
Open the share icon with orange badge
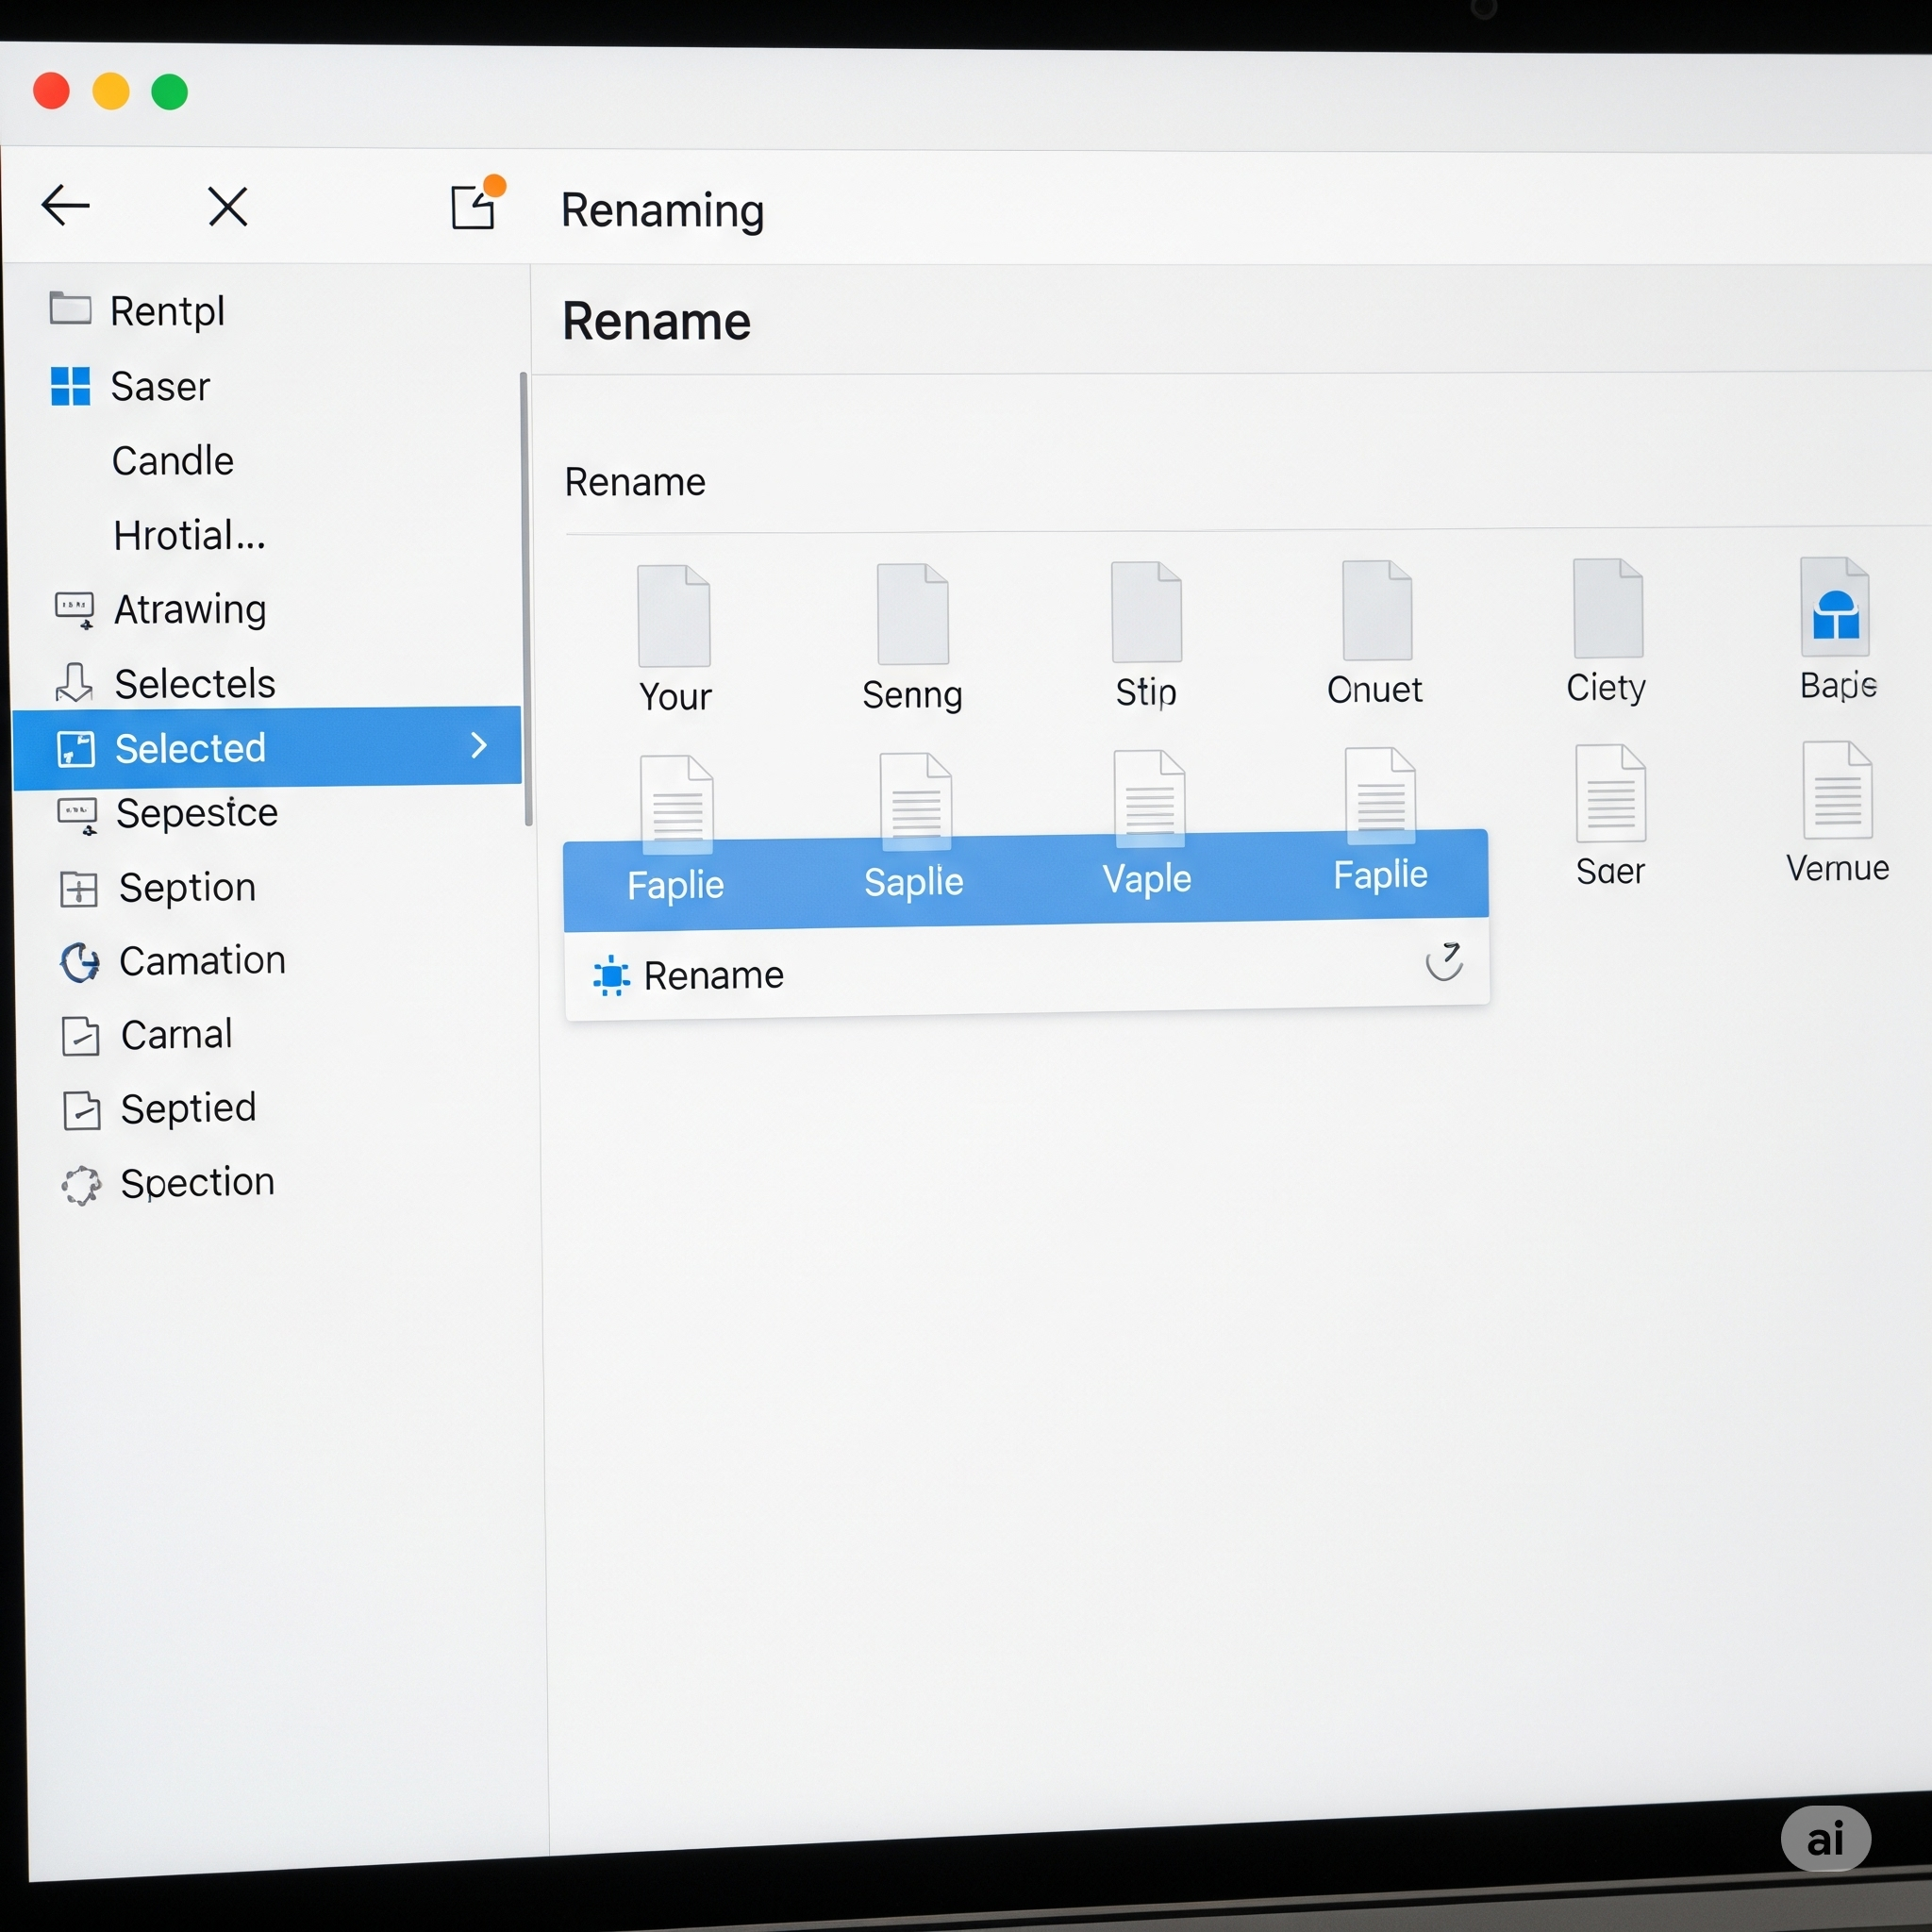point(474,205)
